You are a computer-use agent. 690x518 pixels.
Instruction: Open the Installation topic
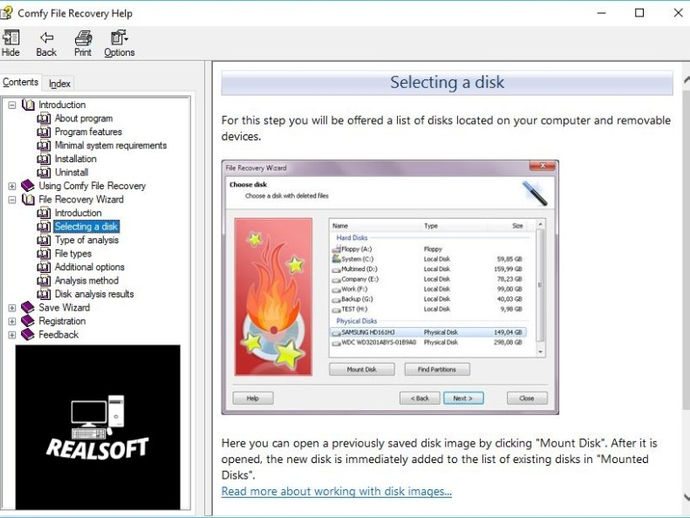75,159
